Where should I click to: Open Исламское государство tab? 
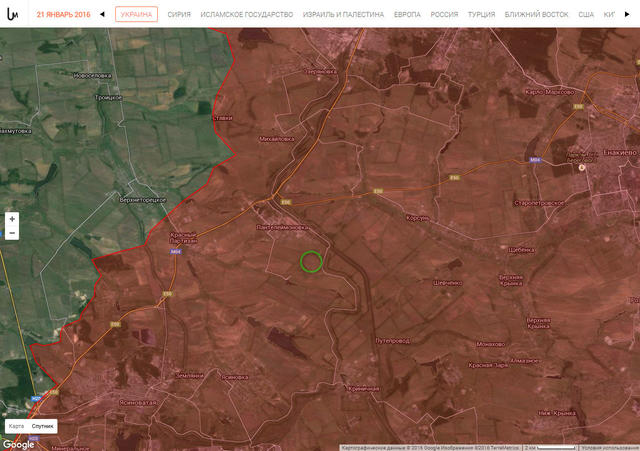click(247, 14)
